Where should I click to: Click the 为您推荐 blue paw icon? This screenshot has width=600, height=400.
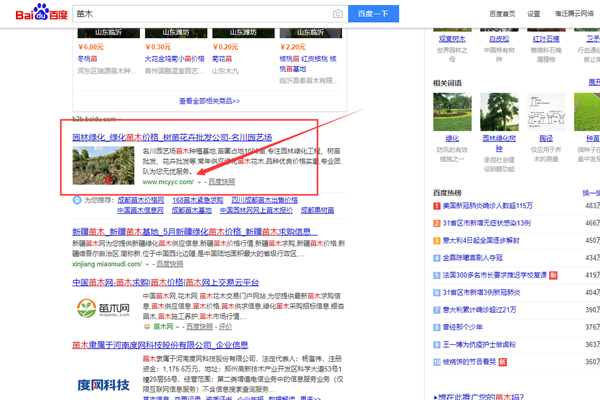[77, 200]
